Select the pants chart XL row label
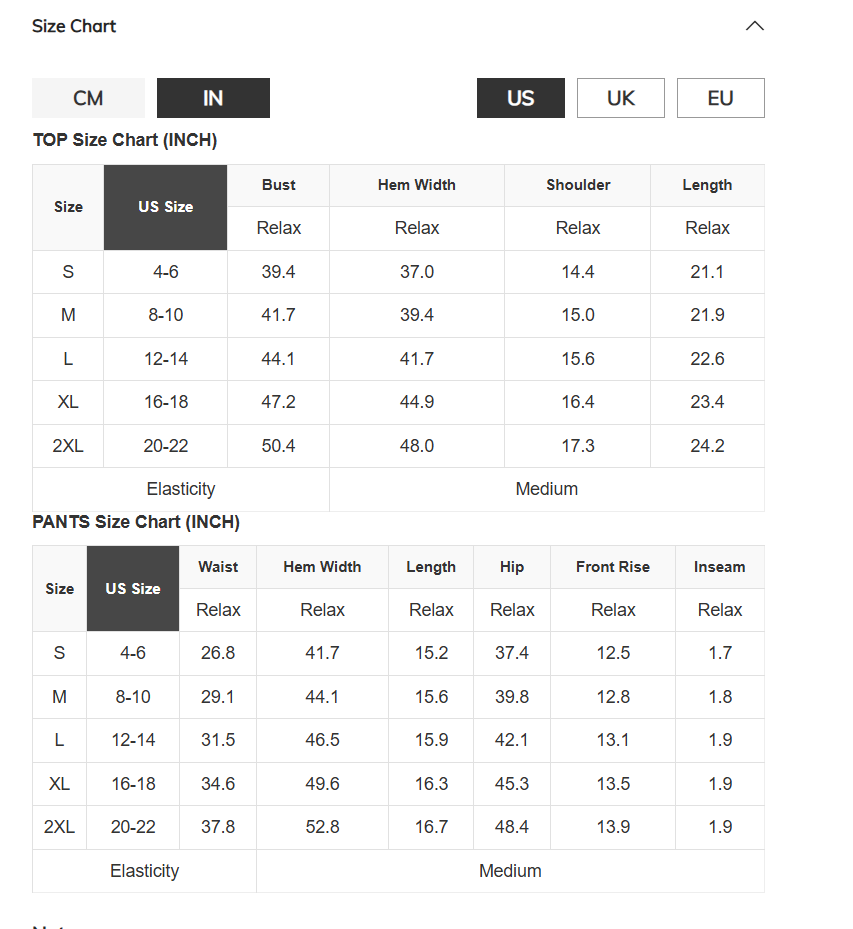This screenshot has width=853, height=929. tap(59, 784)
